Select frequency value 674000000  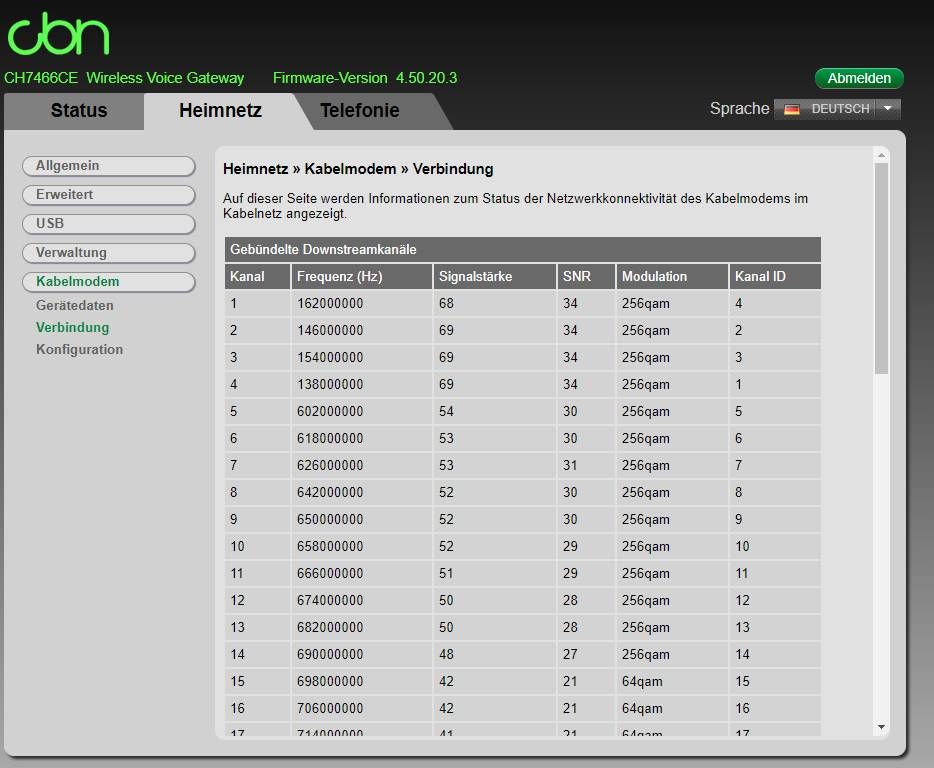330,600
